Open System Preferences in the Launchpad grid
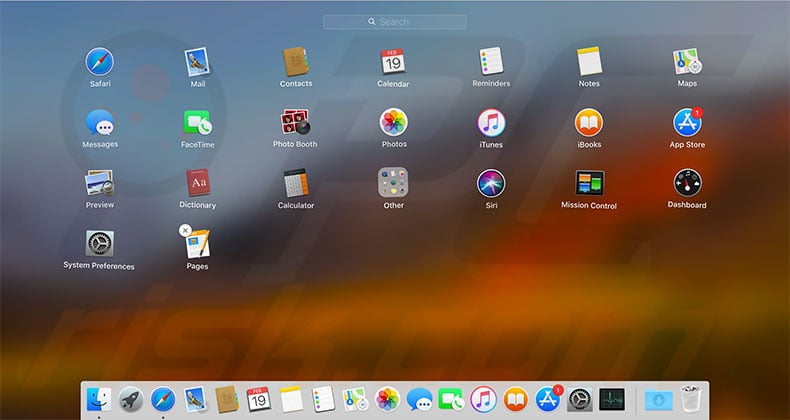The width and height of the screenshot is (790, 420). (100, 244)
